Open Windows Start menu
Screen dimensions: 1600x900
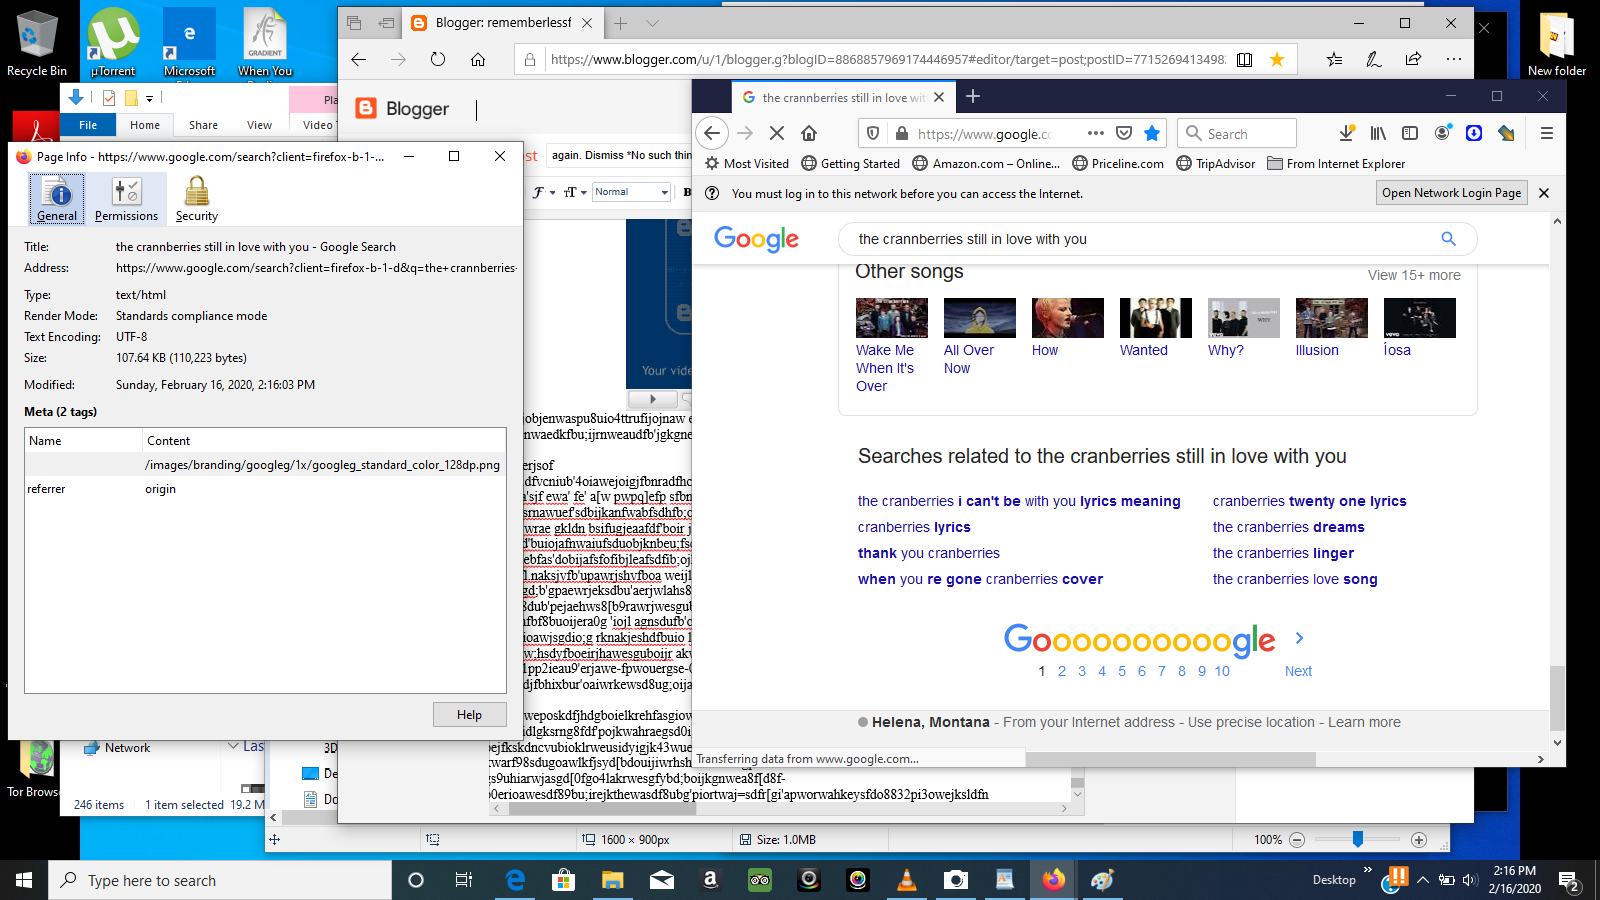click(x=24, y=880)
